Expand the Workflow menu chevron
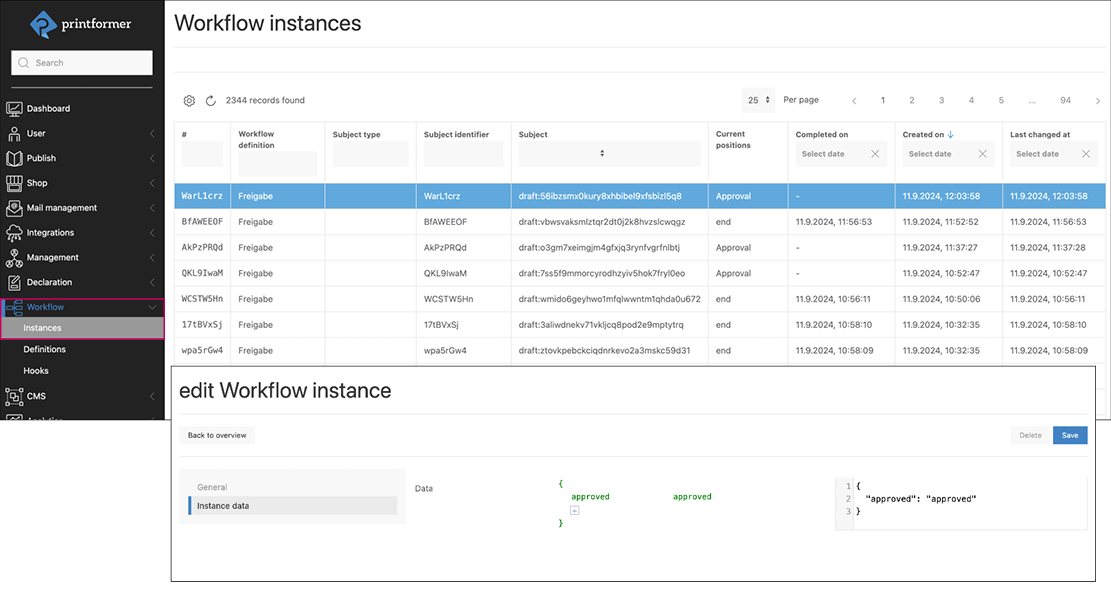 [152, 307]
